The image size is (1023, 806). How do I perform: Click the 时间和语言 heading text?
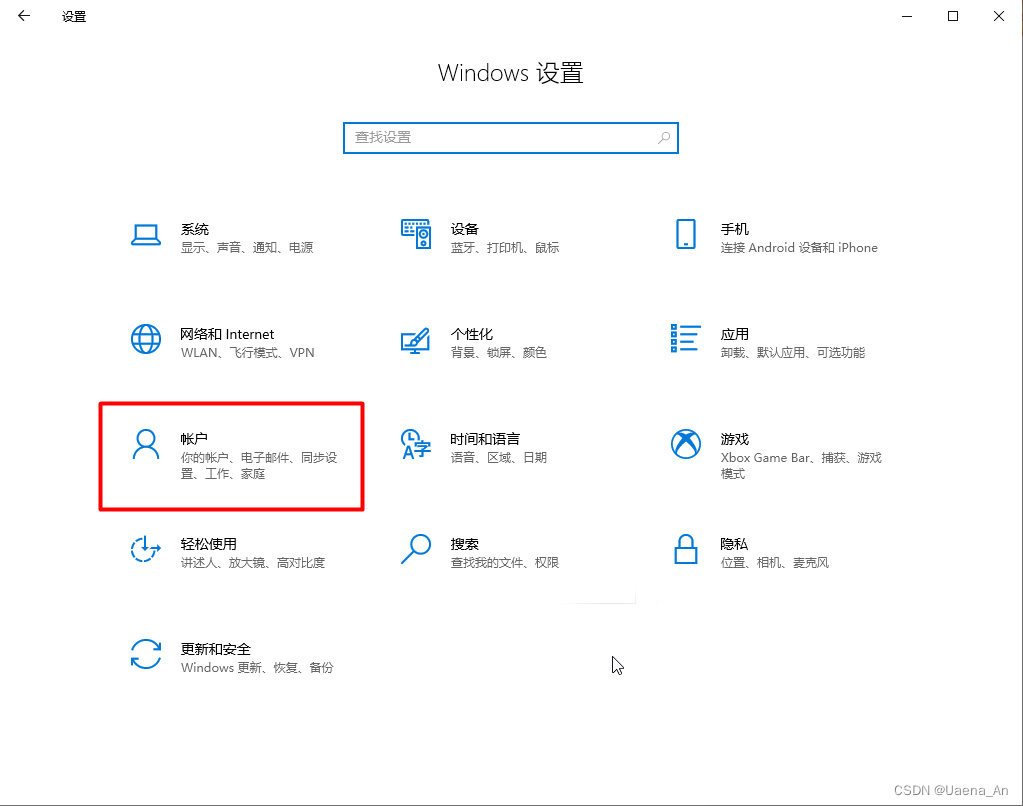(x=485, y=439)
